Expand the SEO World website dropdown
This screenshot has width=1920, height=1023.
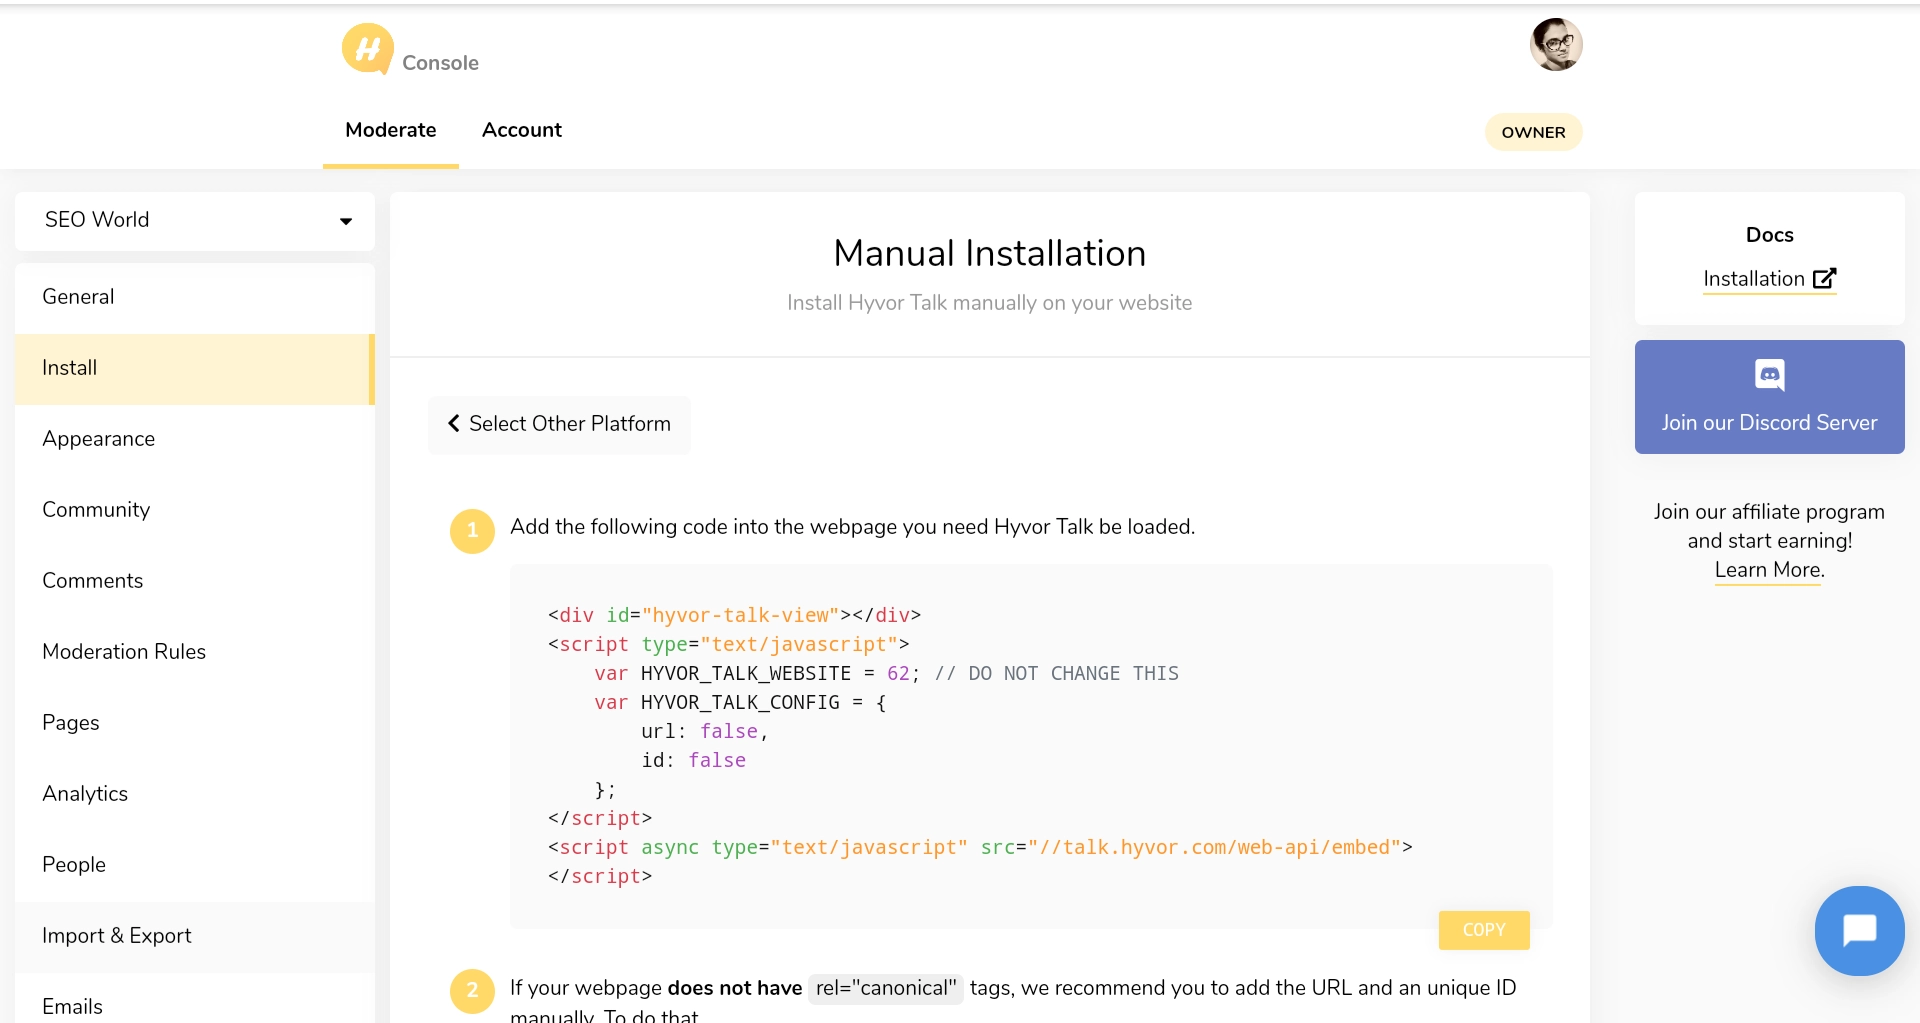[195, 220]
